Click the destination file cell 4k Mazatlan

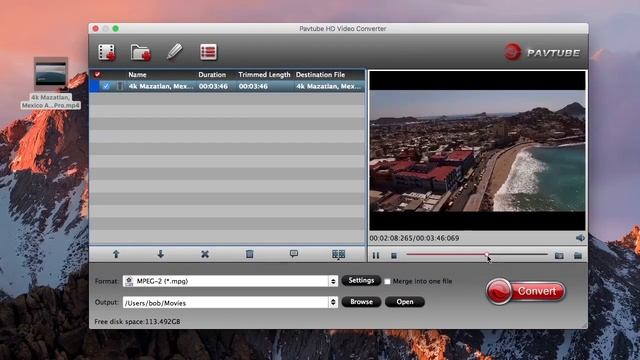pos(329,86)
